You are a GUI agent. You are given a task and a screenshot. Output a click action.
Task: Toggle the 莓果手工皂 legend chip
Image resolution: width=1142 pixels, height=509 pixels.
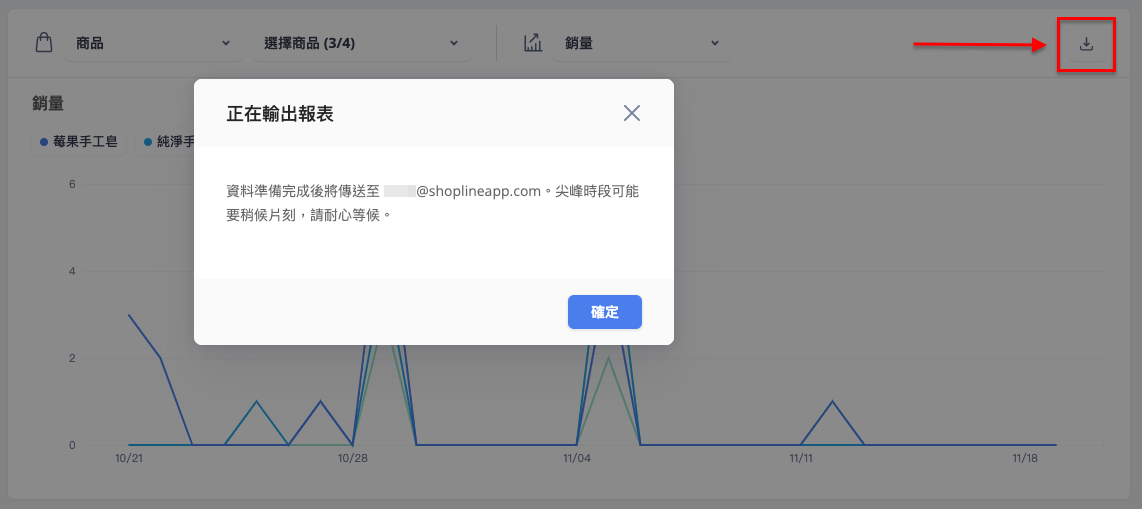pyautogui.click(x=79, y=143)
